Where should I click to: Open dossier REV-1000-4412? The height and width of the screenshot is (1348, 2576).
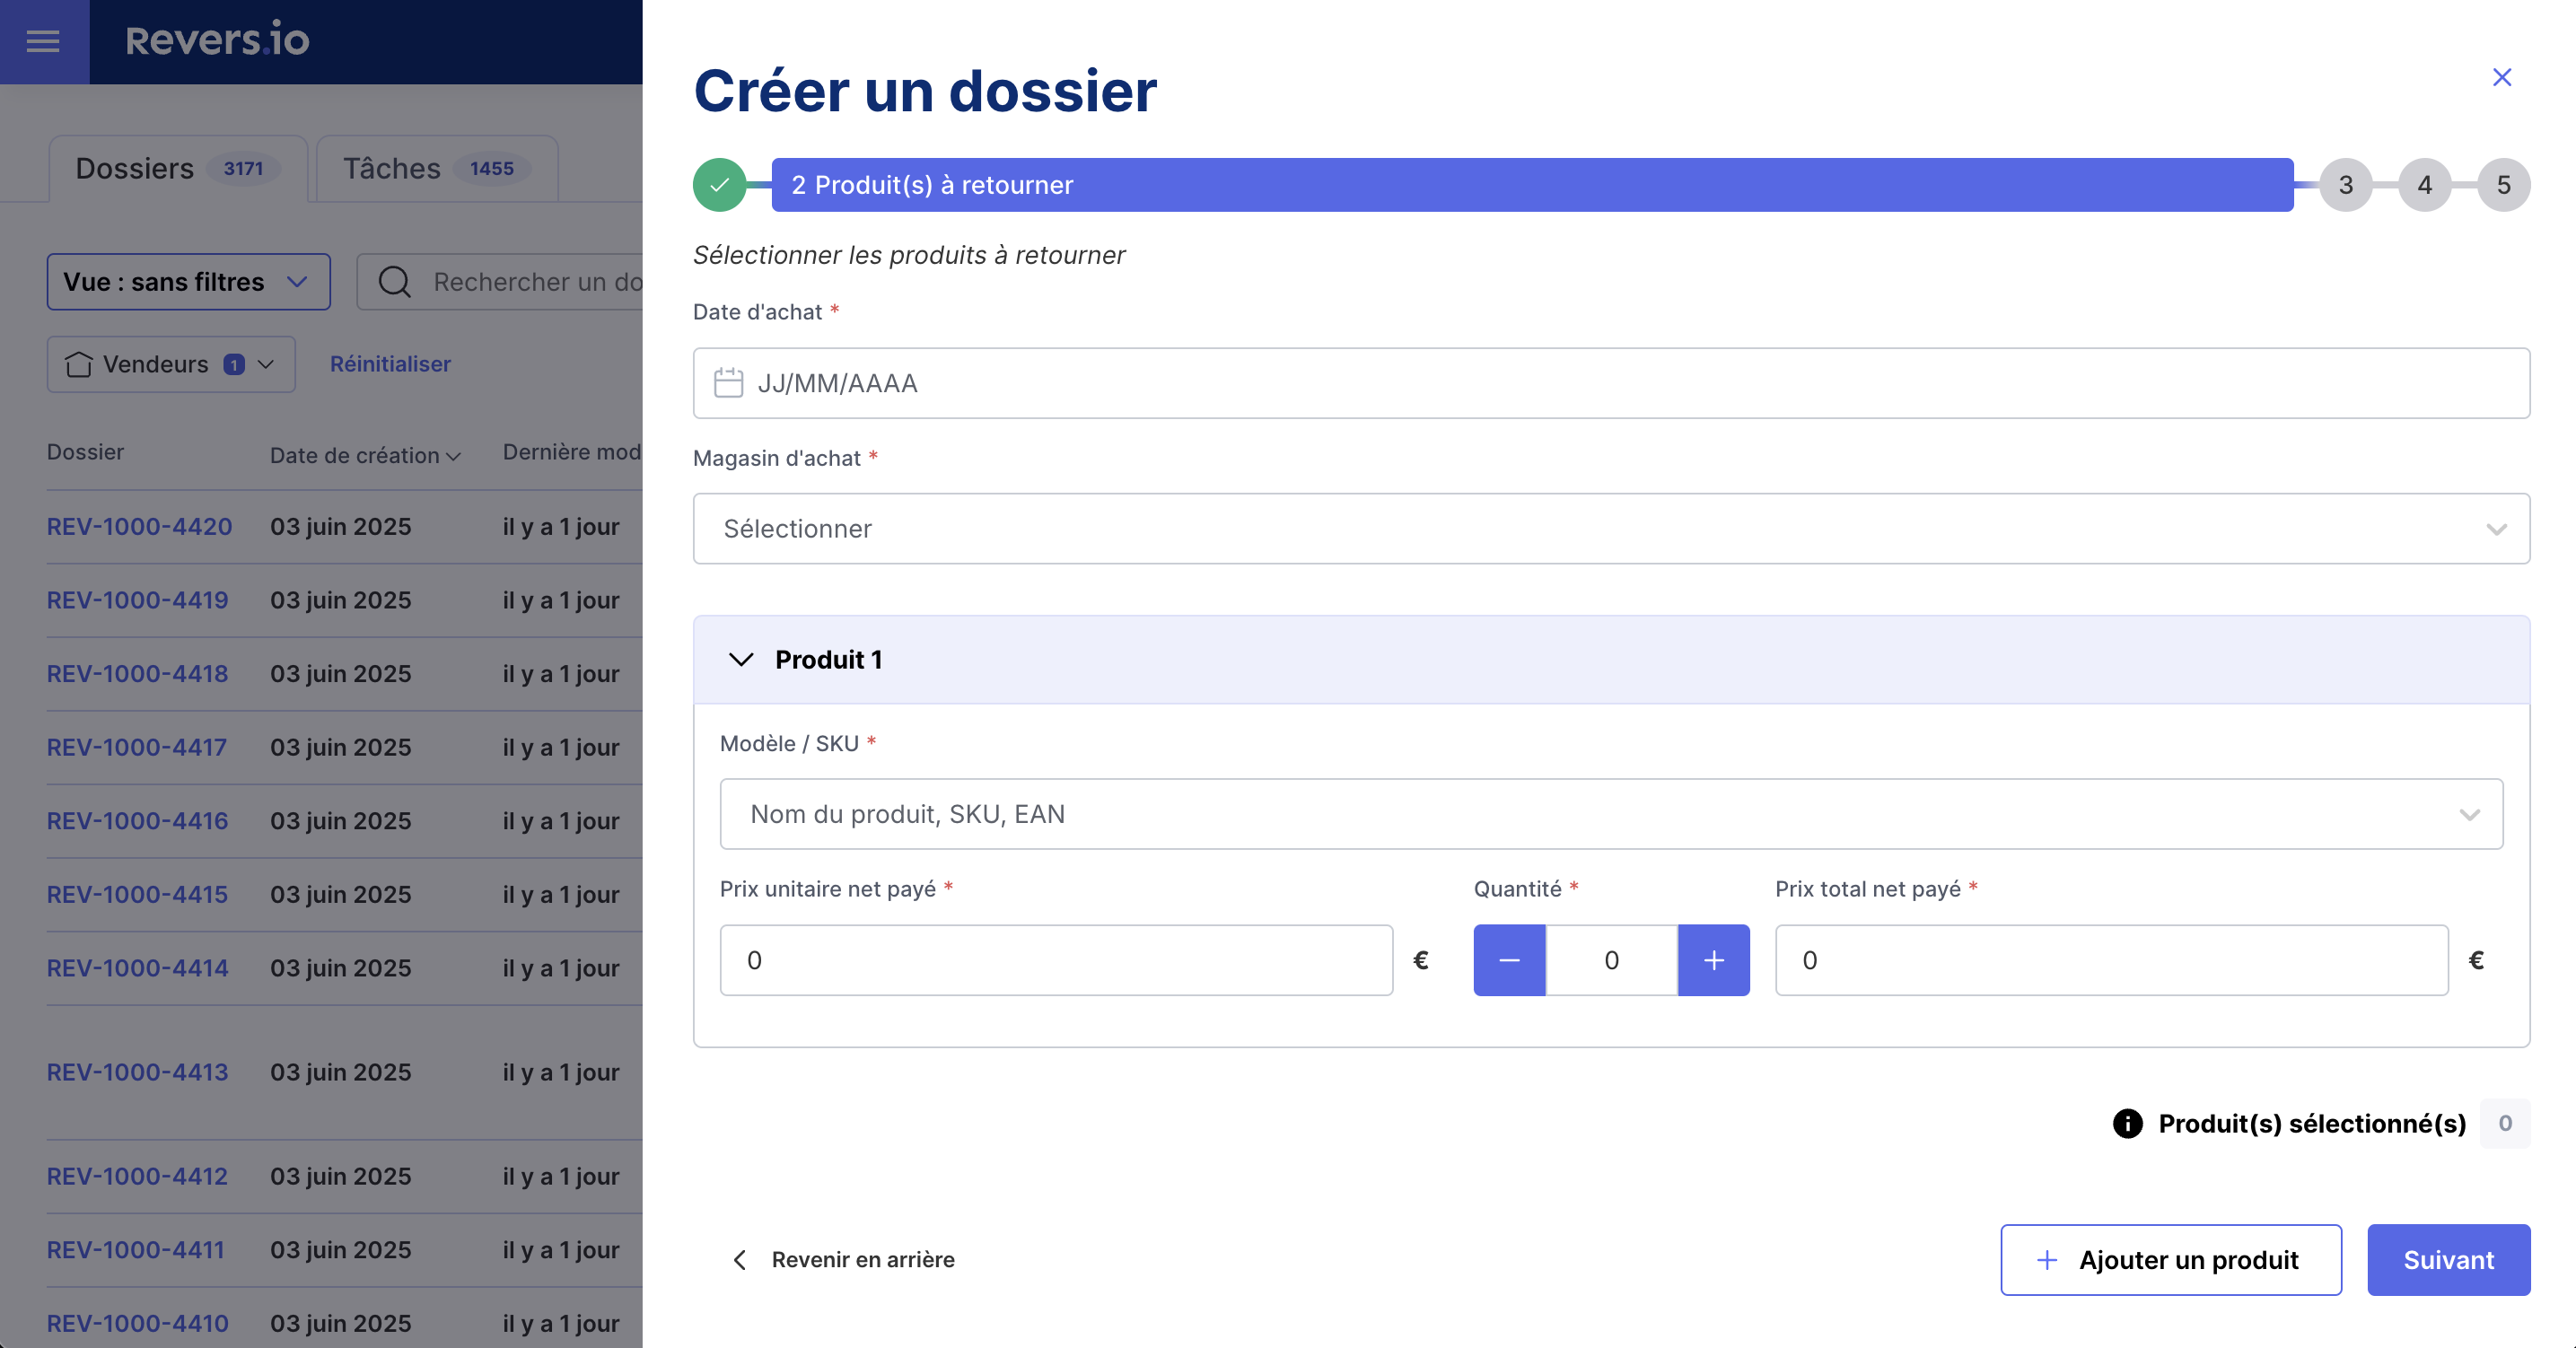(137, 1176)
